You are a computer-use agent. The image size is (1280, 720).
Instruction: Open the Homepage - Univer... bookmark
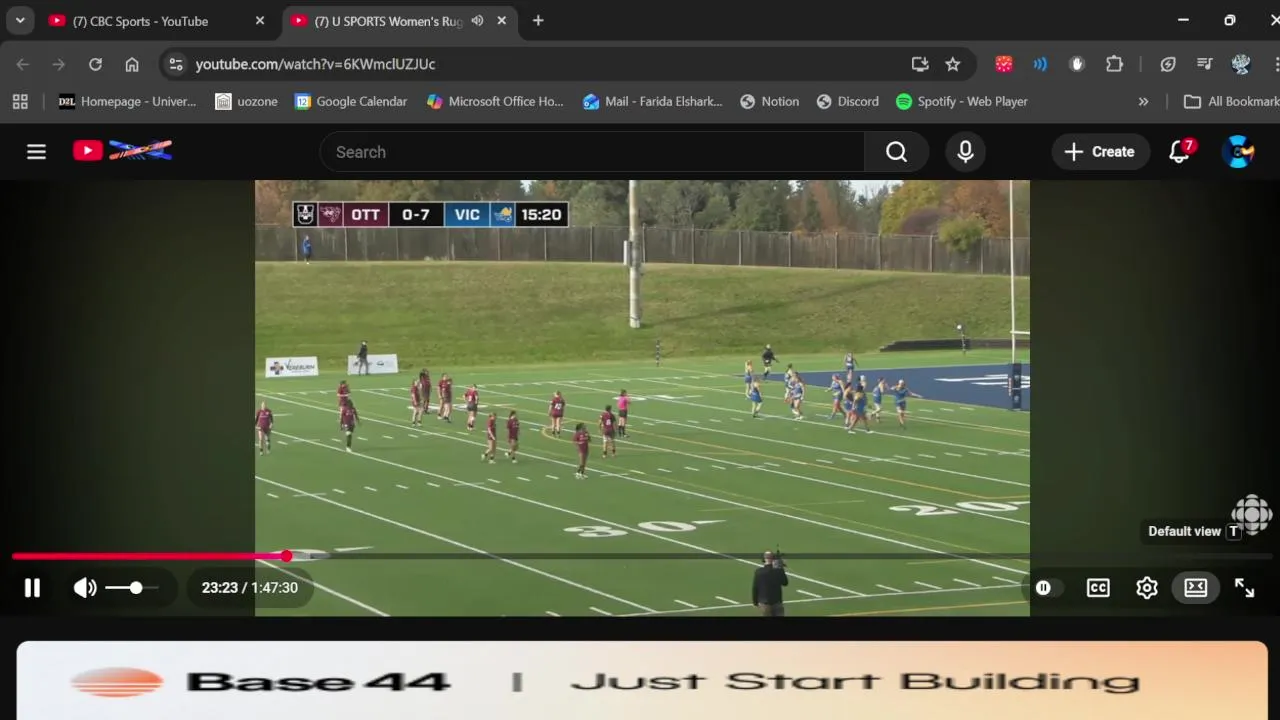[127, 101]
